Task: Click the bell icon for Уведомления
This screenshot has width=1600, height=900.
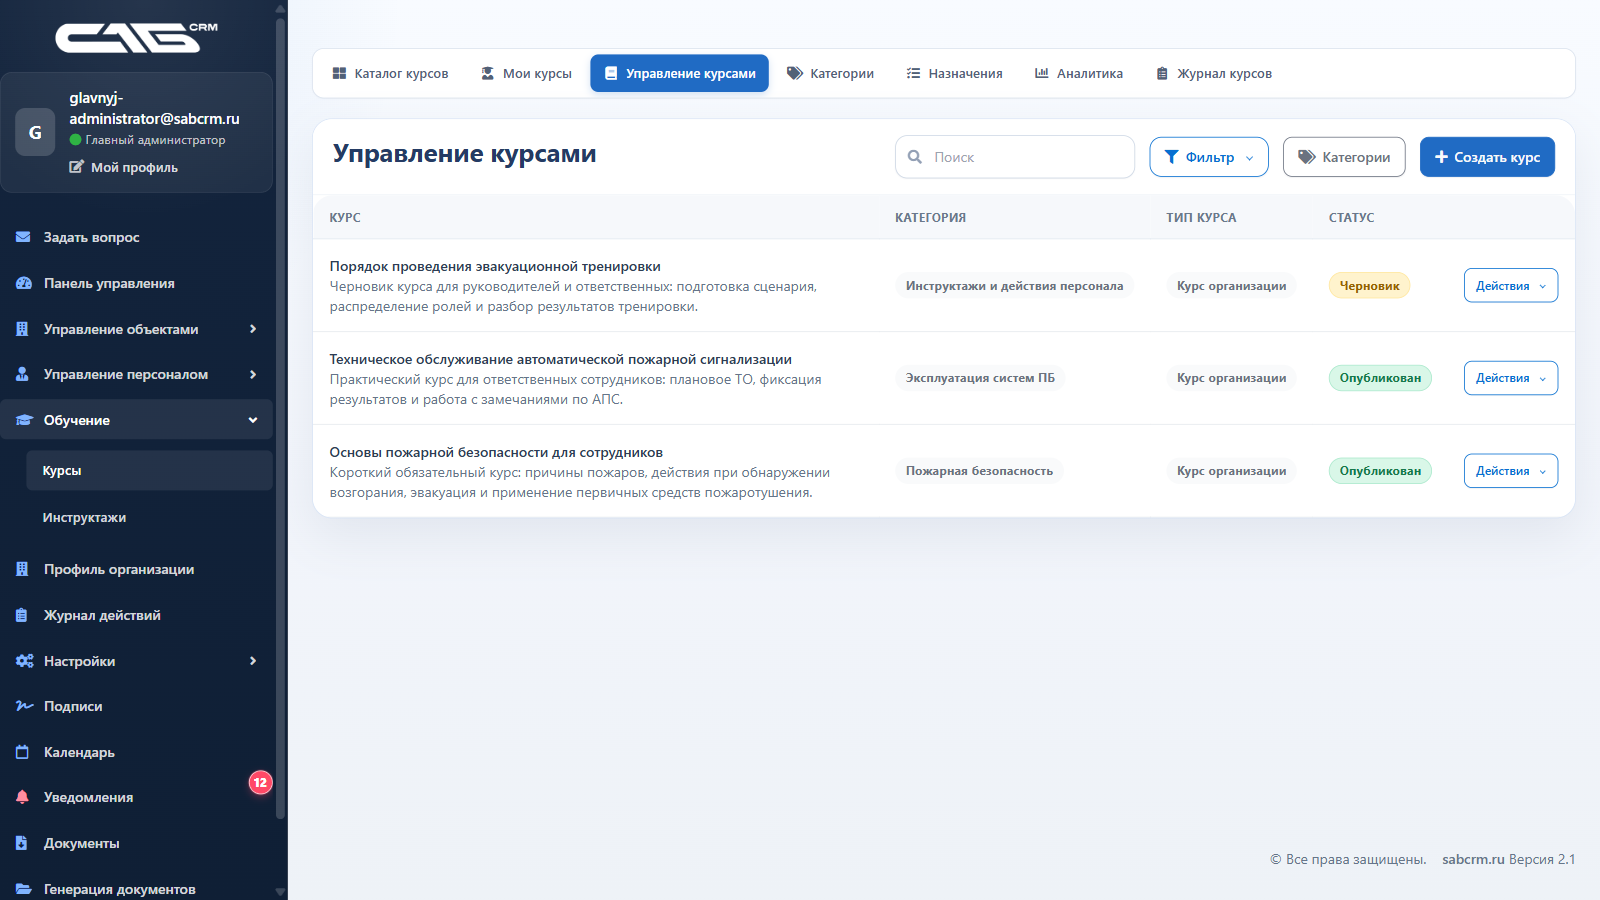Action: (x=22, y=797)
